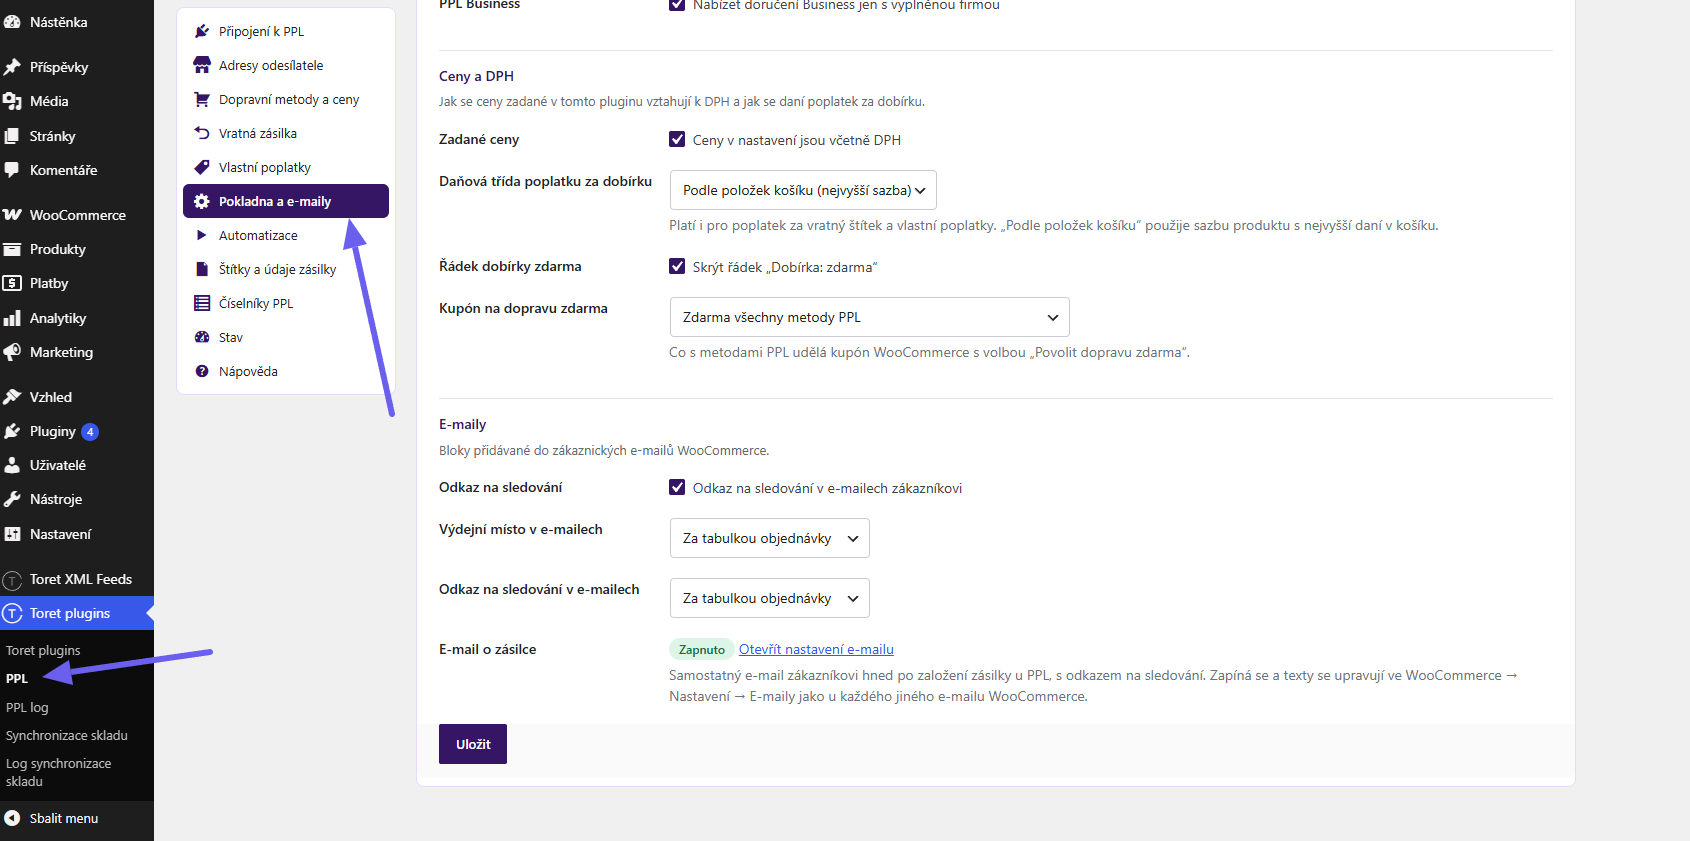Toggle Skrýt řádek Dobírka: zdarma checkbox
Viewport: 1690px width, 841px height.
(x=677, y=266)
